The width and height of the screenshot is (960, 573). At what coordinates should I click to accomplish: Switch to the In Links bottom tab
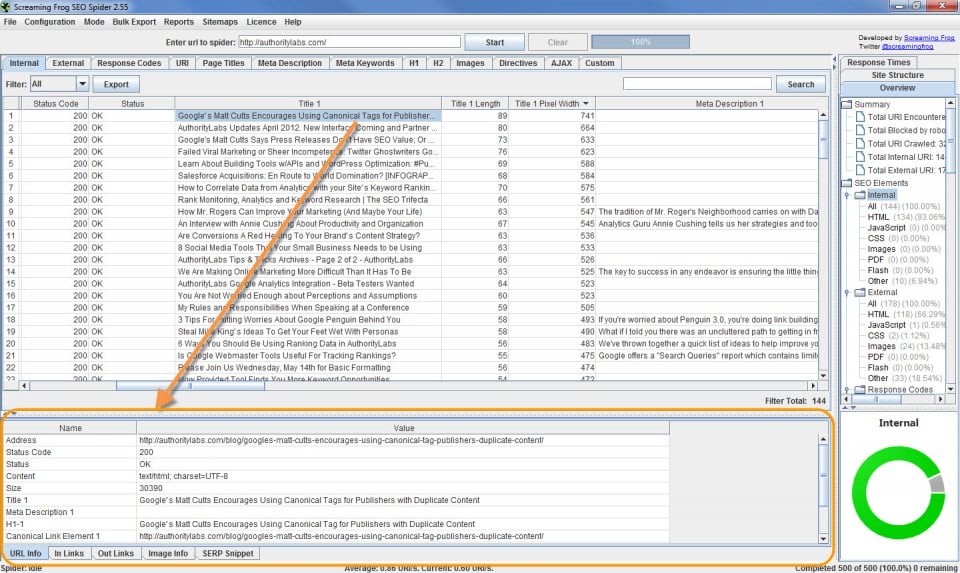(x=69, y=553)
